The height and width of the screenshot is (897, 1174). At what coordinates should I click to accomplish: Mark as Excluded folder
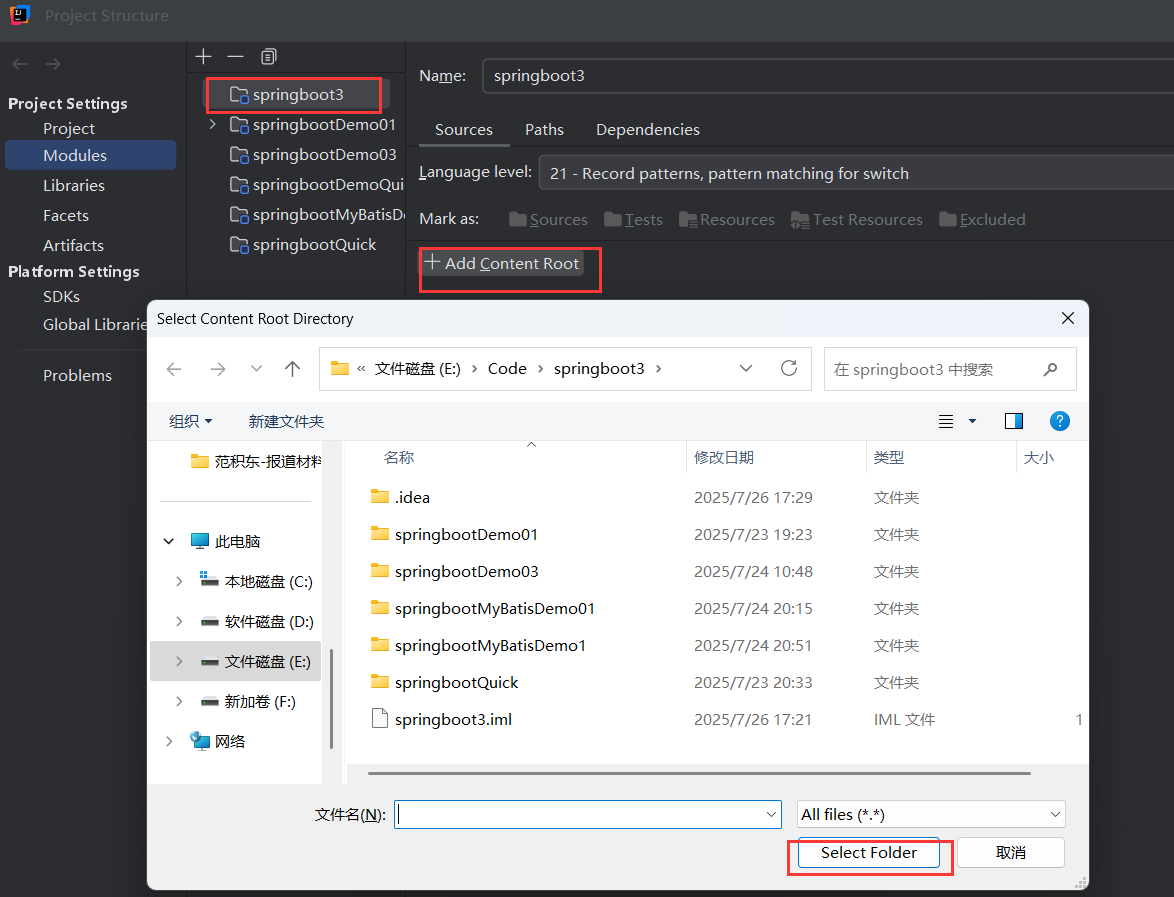click(982, 219)
